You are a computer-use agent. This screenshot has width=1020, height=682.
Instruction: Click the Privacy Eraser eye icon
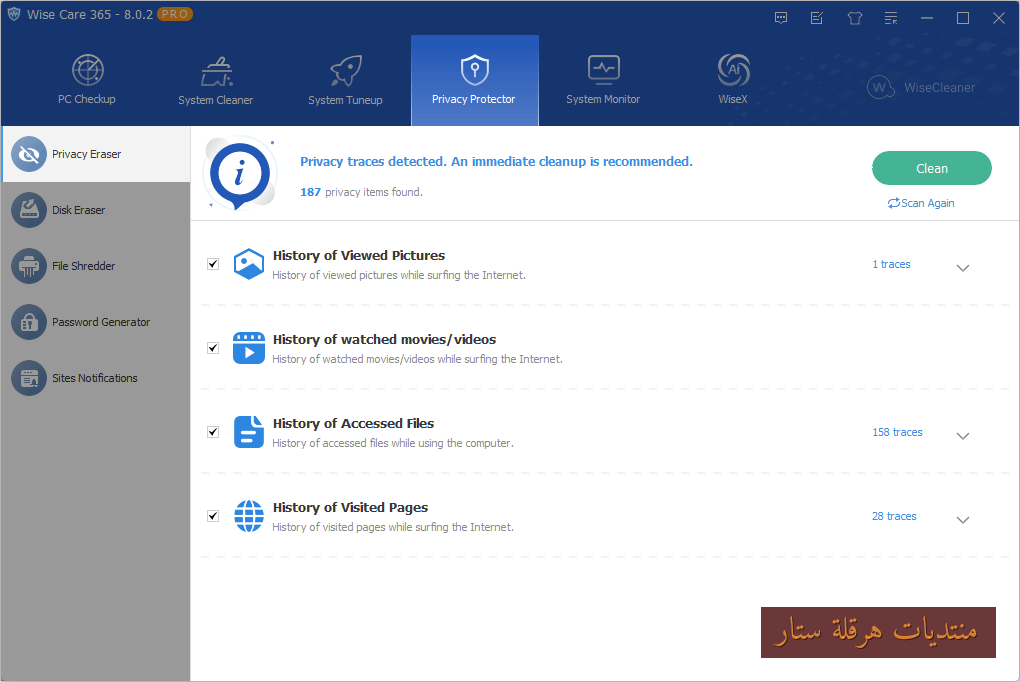pos(29,154)
